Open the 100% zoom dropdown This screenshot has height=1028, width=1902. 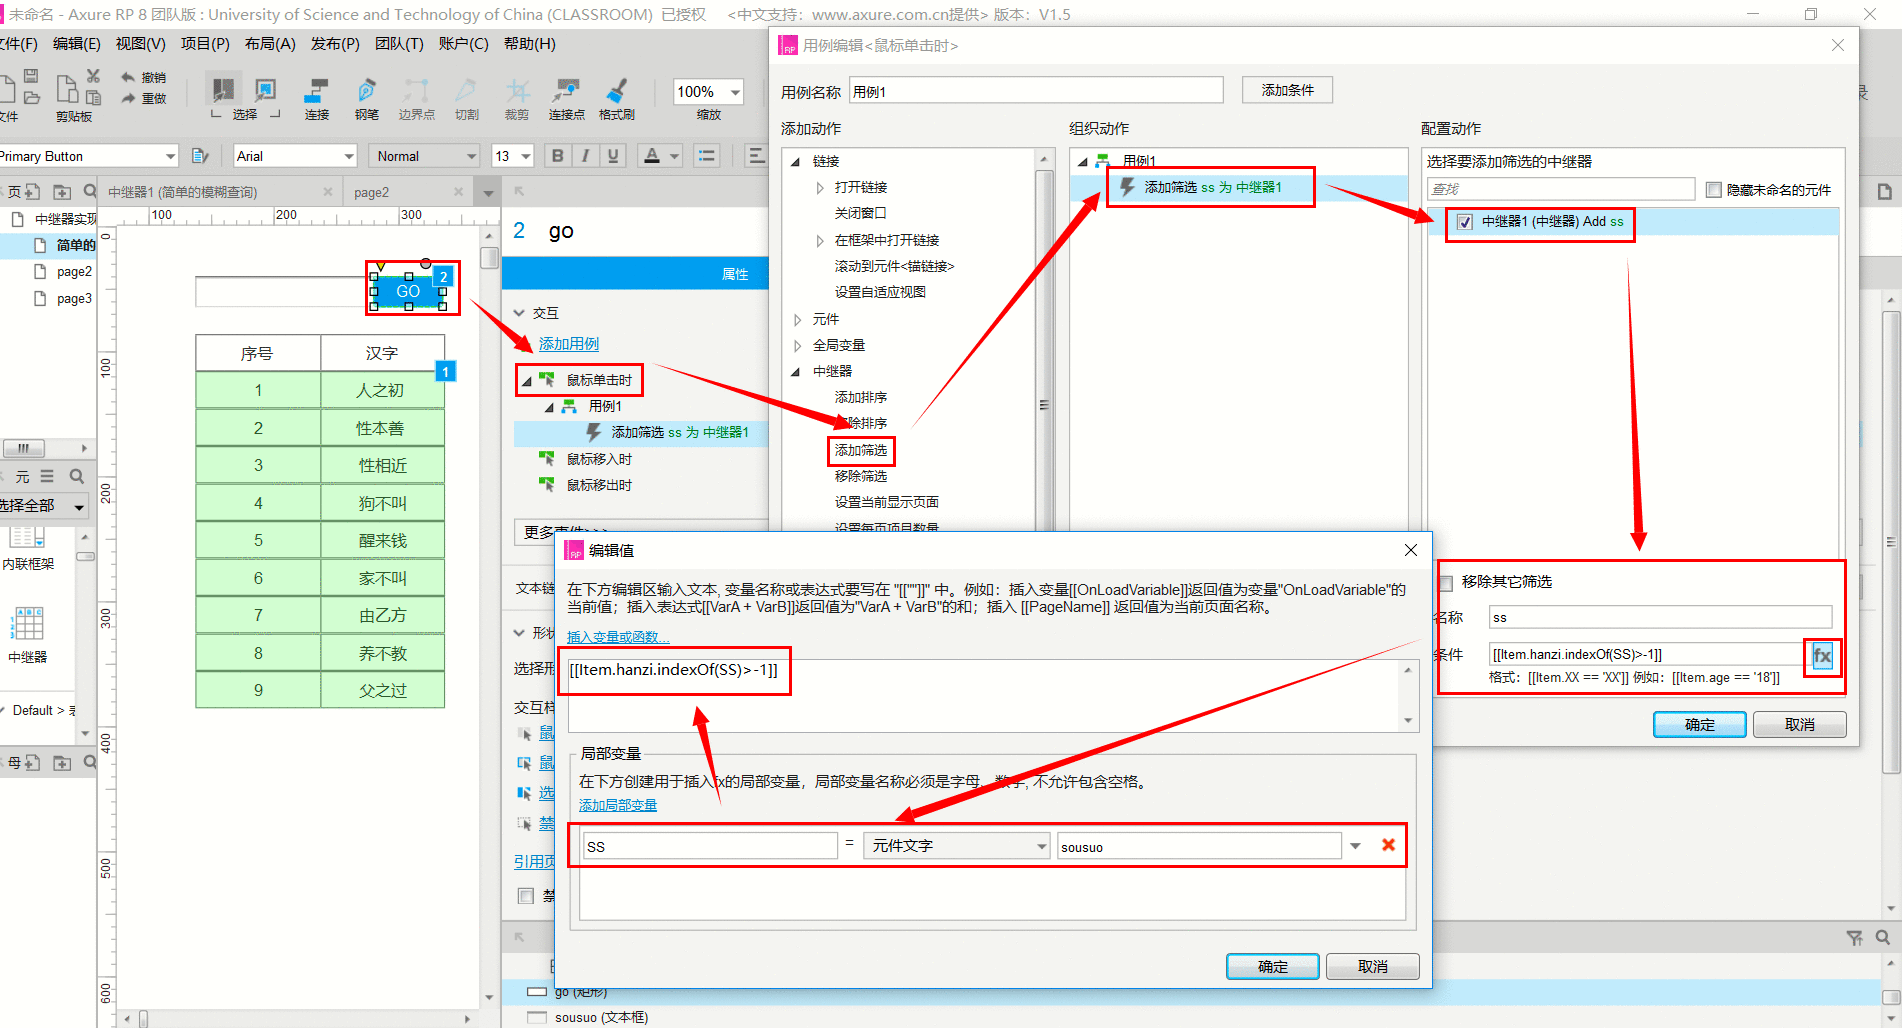[x=735, y=92]
